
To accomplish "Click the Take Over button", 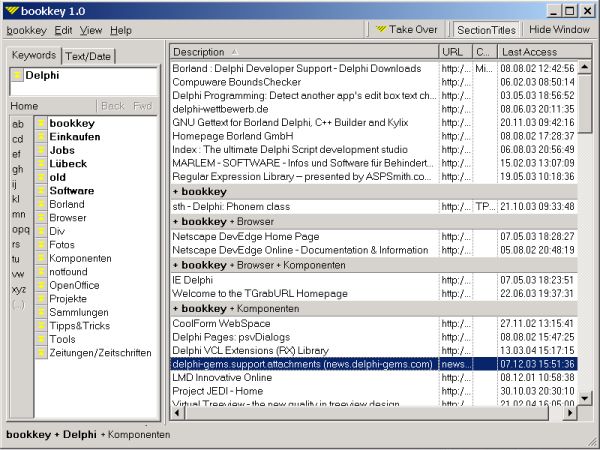I will 407,29.
